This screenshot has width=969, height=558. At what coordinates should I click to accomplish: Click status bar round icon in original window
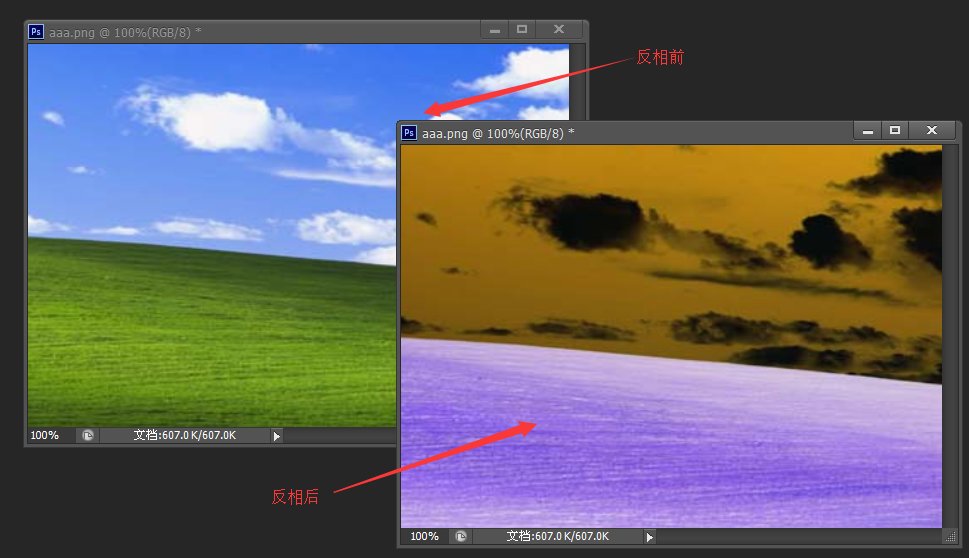pyautogui.click(x=88, y=436)
